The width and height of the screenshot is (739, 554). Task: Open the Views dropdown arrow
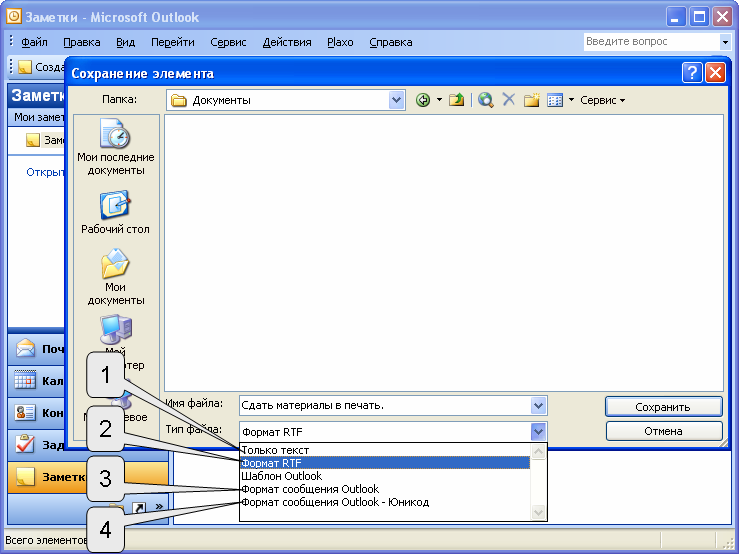(x=571, y=100)
